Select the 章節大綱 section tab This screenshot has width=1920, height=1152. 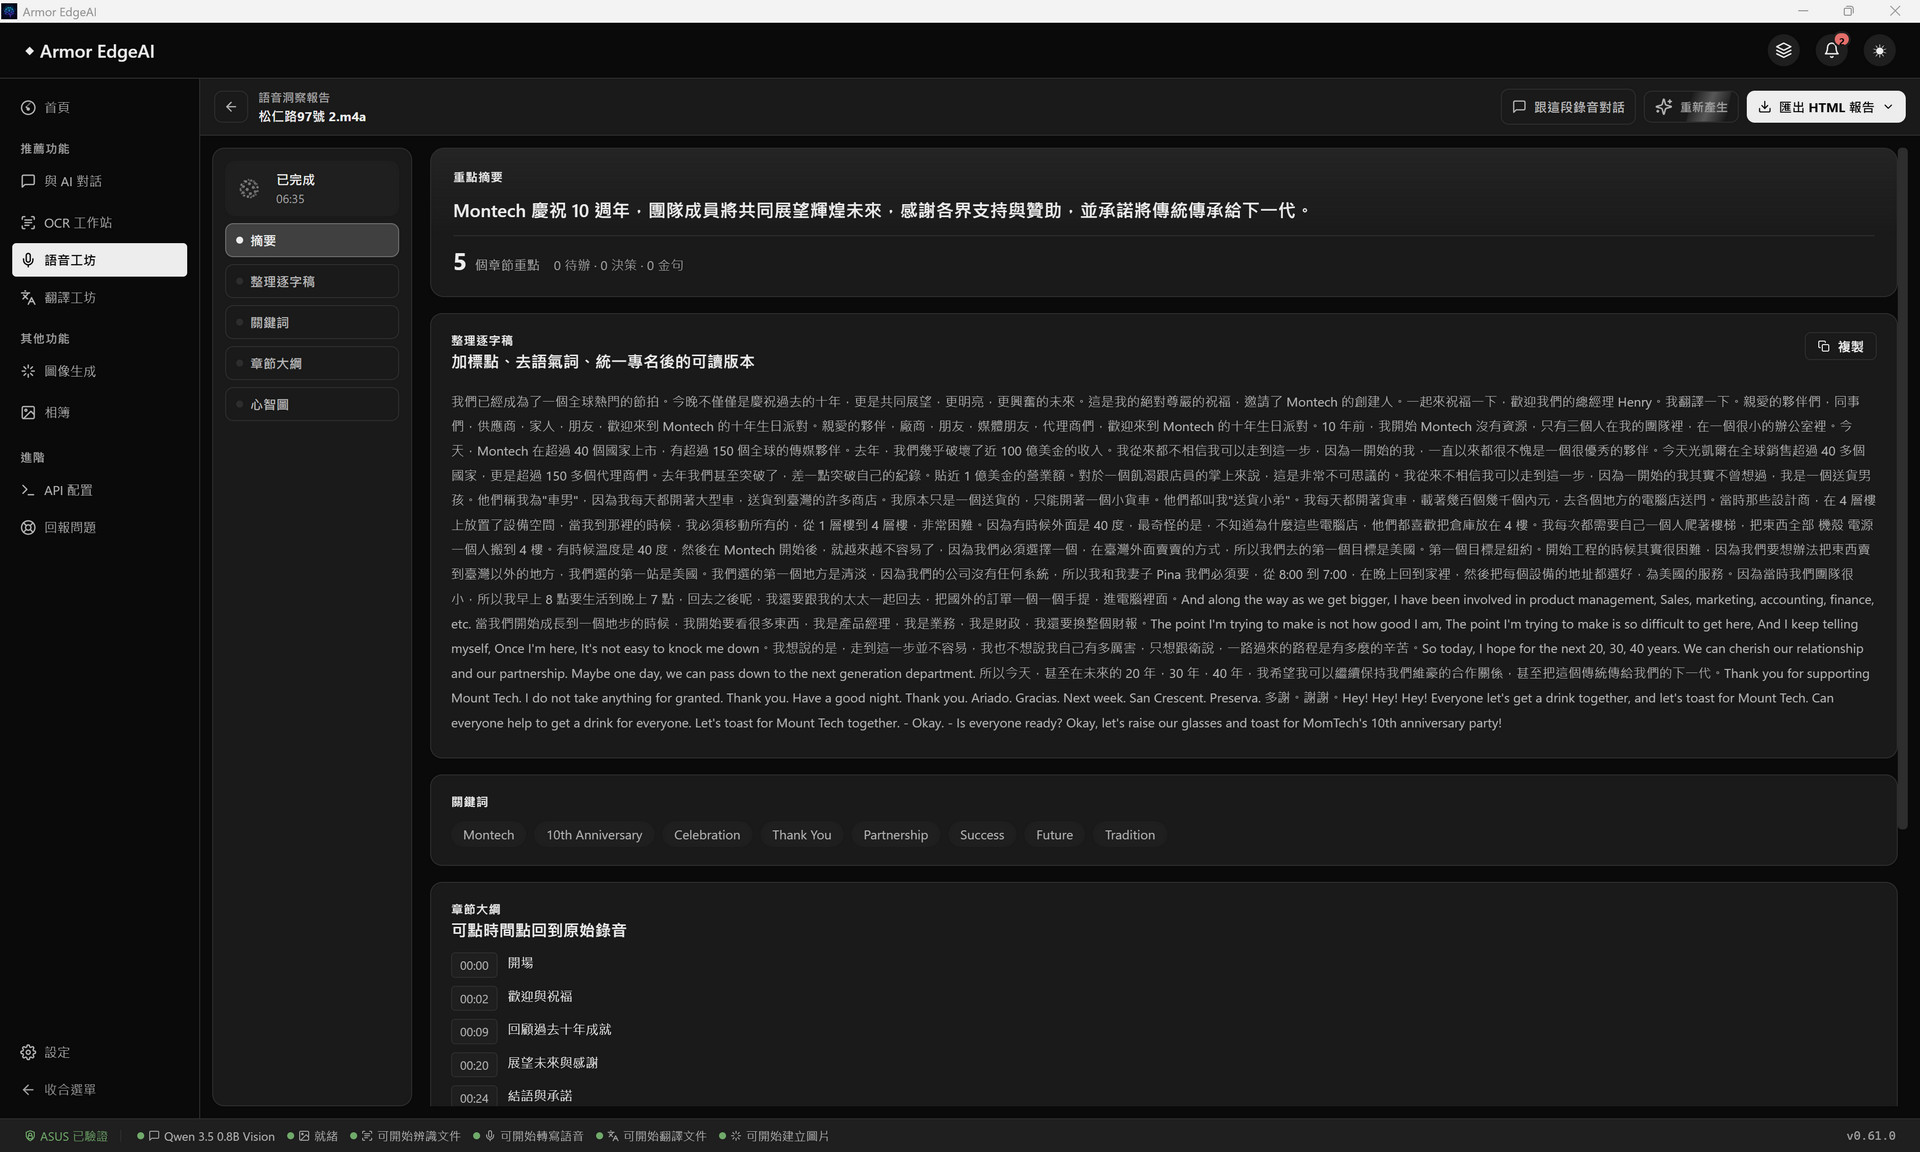point(312,364)
